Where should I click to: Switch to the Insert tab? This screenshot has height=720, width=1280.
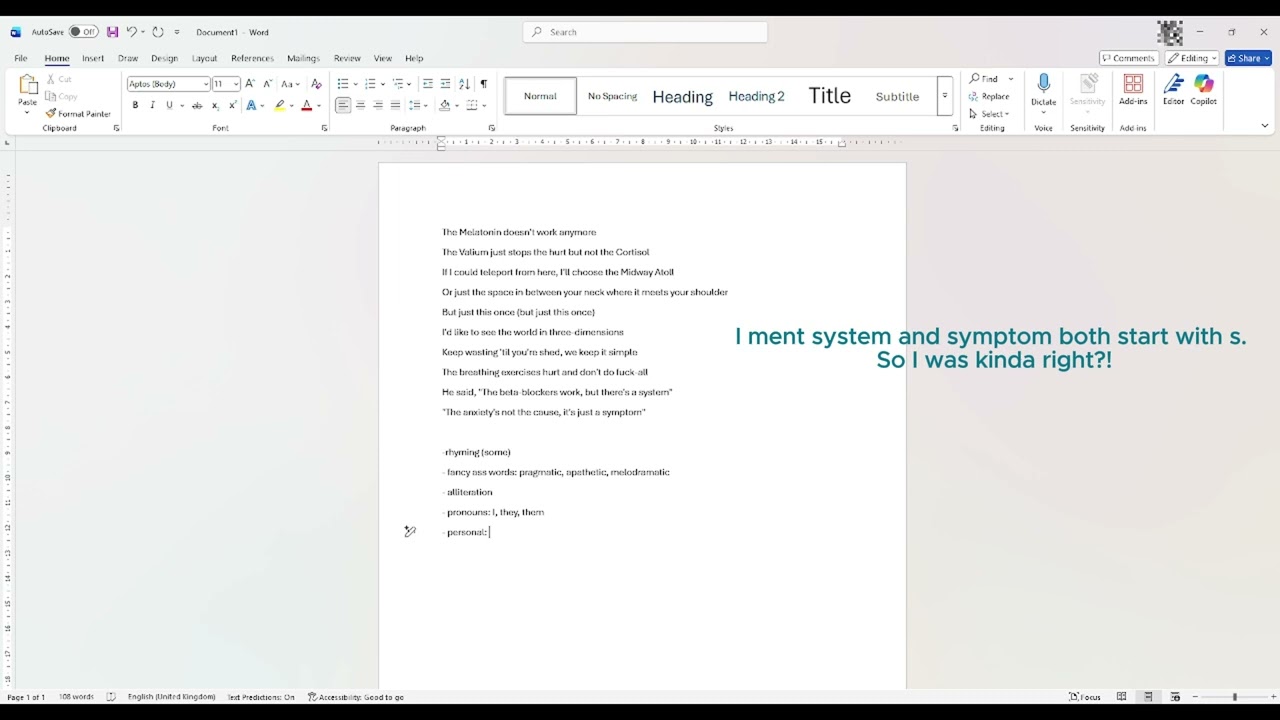coord(93,58)
